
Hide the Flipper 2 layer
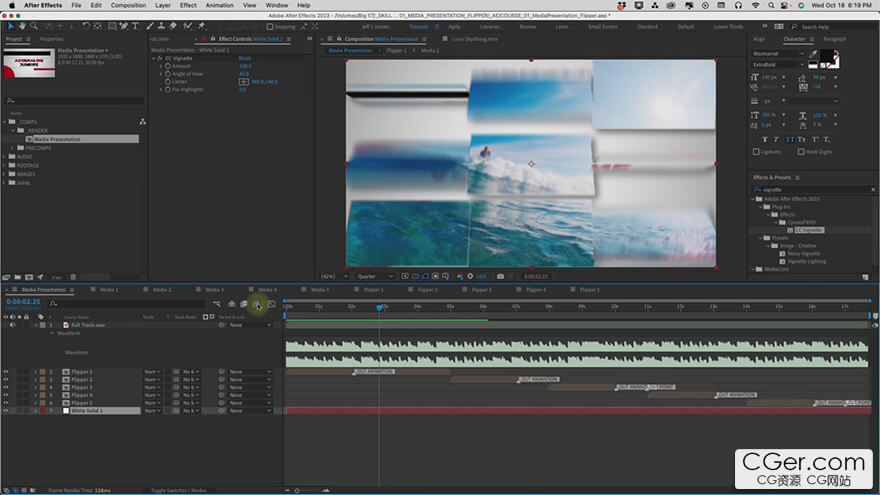[6, 380]
